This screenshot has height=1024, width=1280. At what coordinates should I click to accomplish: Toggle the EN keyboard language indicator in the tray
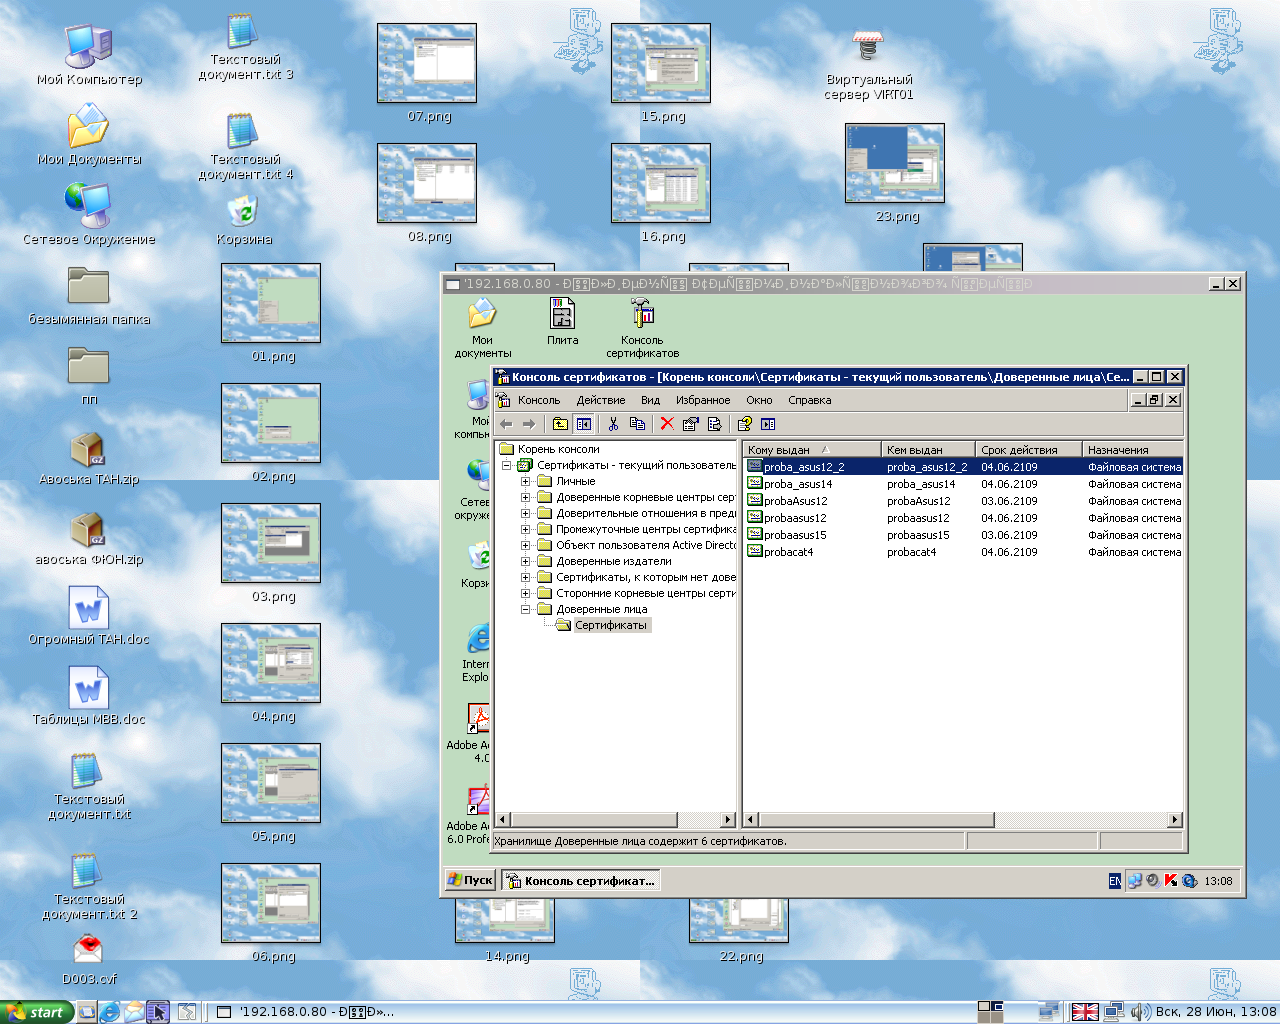pyautogui.click(x=1114, y=881)
